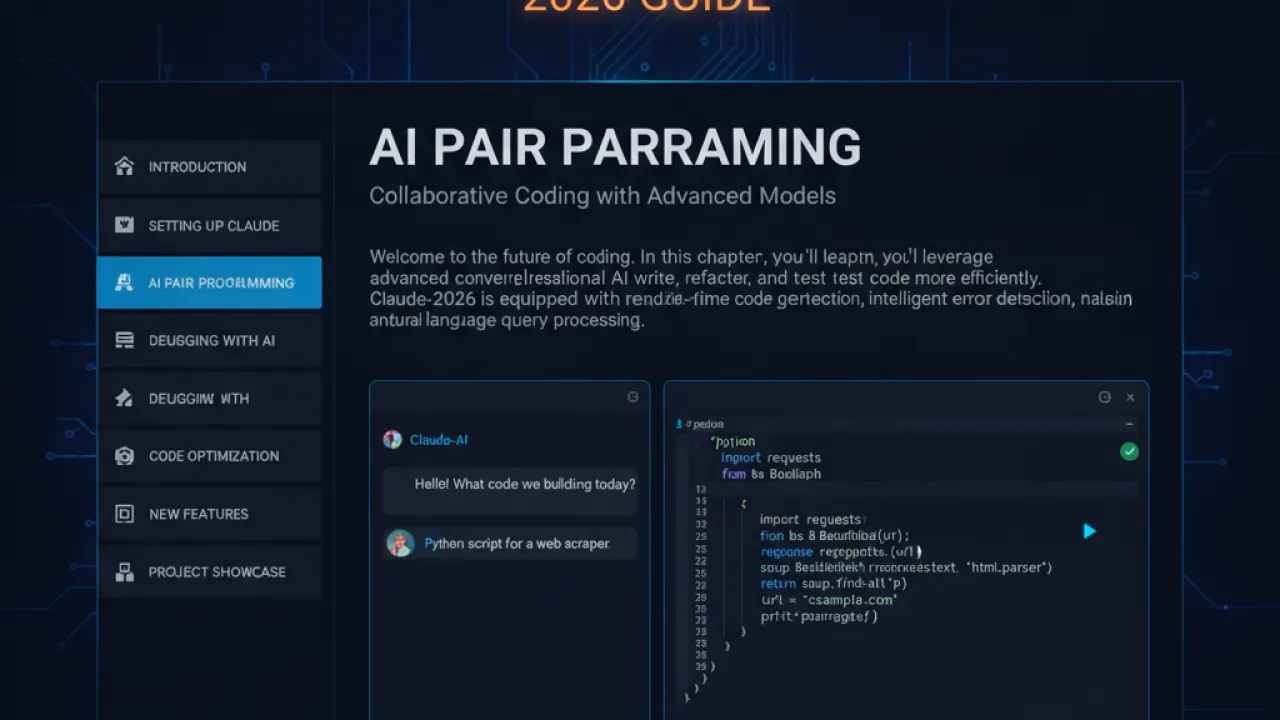Click the home icon beside Introduction
The height and width of the screenshot is (720, 1280).
tap(124, 166)
